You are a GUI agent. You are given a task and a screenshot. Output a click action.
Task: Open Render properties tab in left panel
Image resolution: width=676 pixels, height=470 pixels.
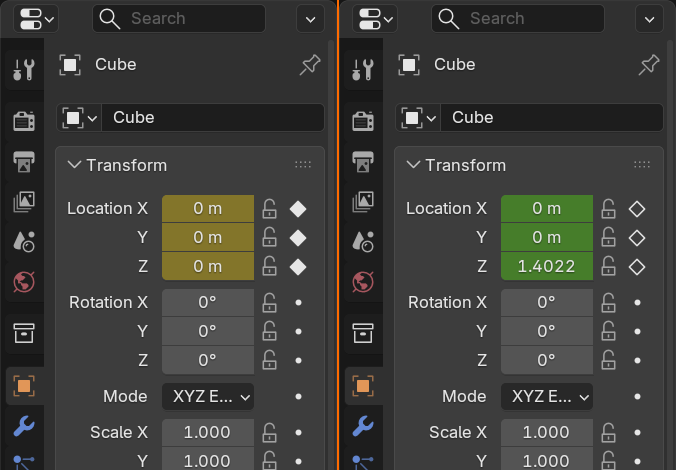pos(24,120)
